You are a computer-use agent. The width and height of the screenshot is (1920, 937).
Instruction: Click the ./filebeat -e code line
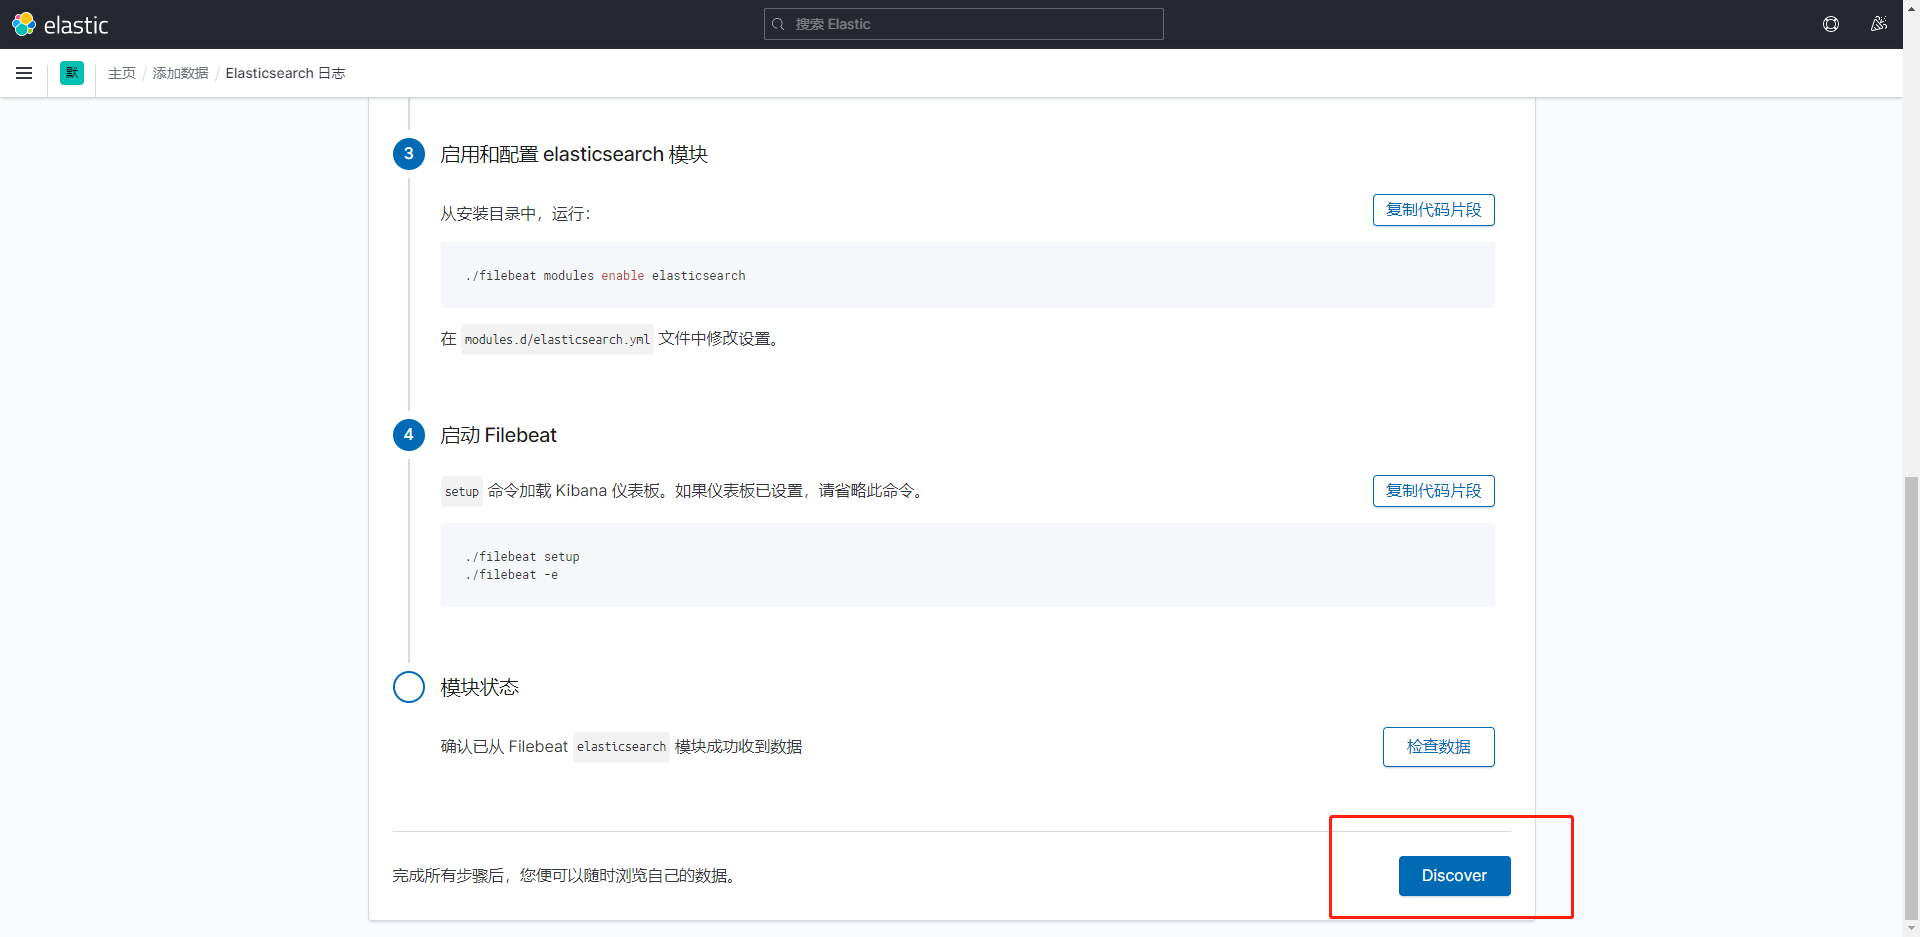coord(511,575)
